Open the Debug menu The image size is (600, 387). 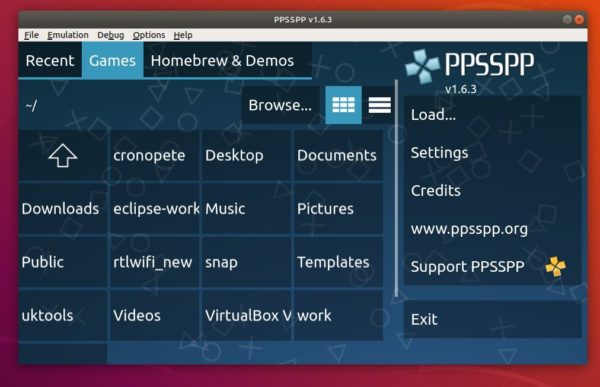(x=111, y=35)
